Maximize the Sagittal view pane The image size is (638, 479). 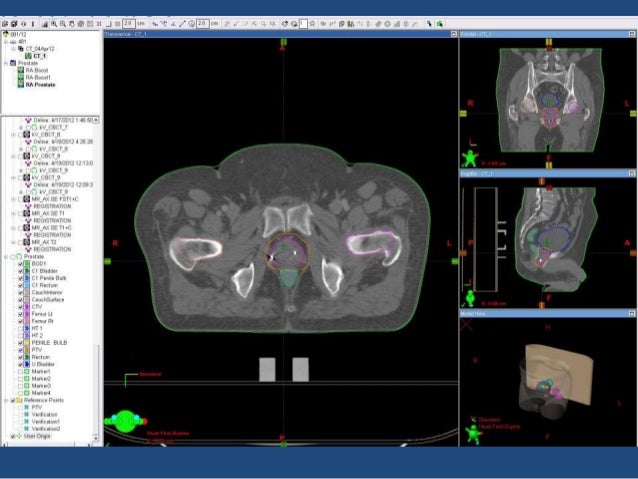[x=632, y=174]
